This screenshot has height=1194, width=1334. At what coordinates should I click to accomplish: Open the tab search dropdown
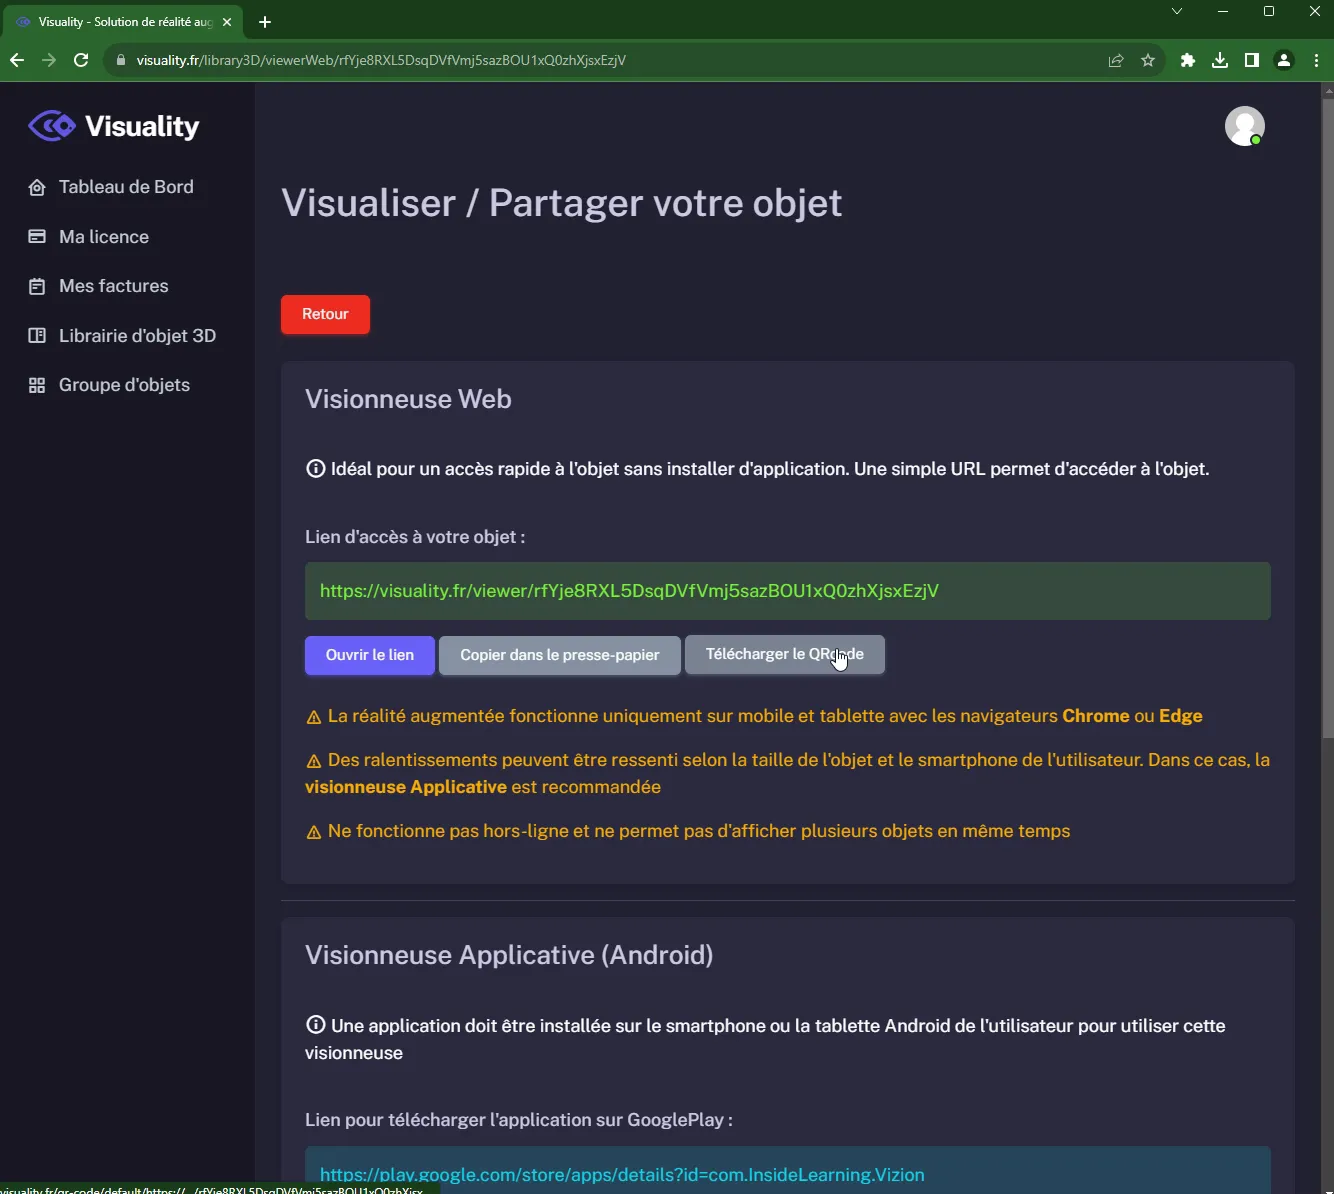click(x=1177, y=11)
